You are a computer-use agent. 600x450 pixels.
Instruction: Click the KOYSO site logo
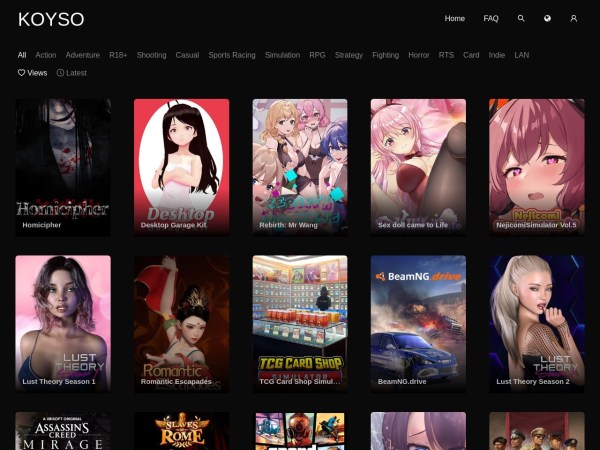(x=51, y=19)
